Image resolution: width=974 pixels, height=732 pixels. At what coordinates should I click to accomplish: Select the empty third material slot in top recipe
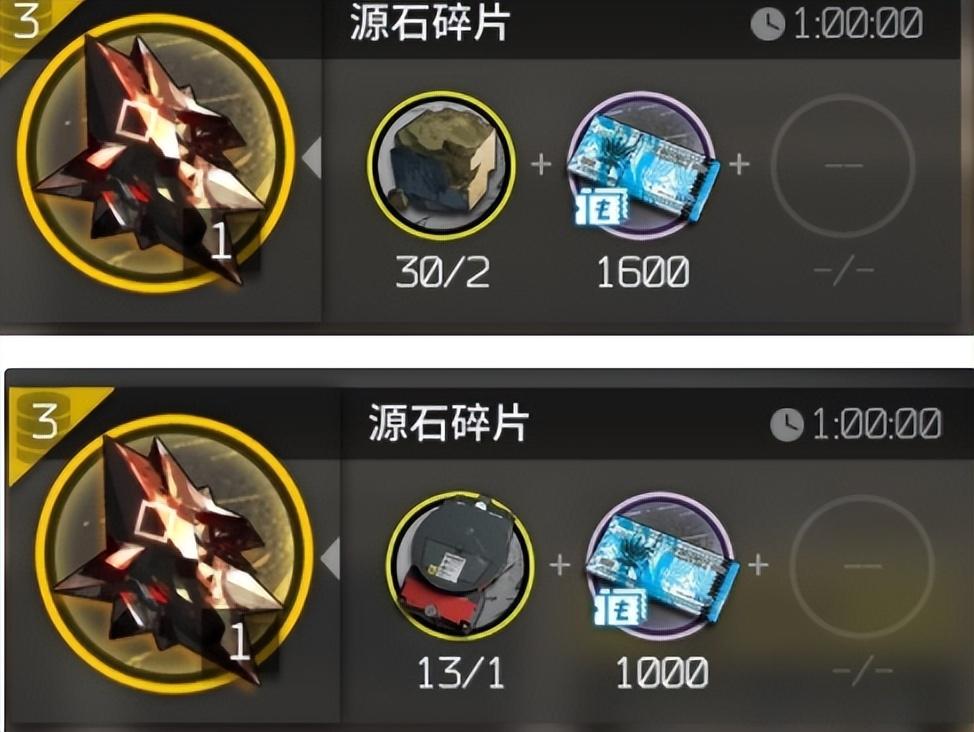coord(844,165)
